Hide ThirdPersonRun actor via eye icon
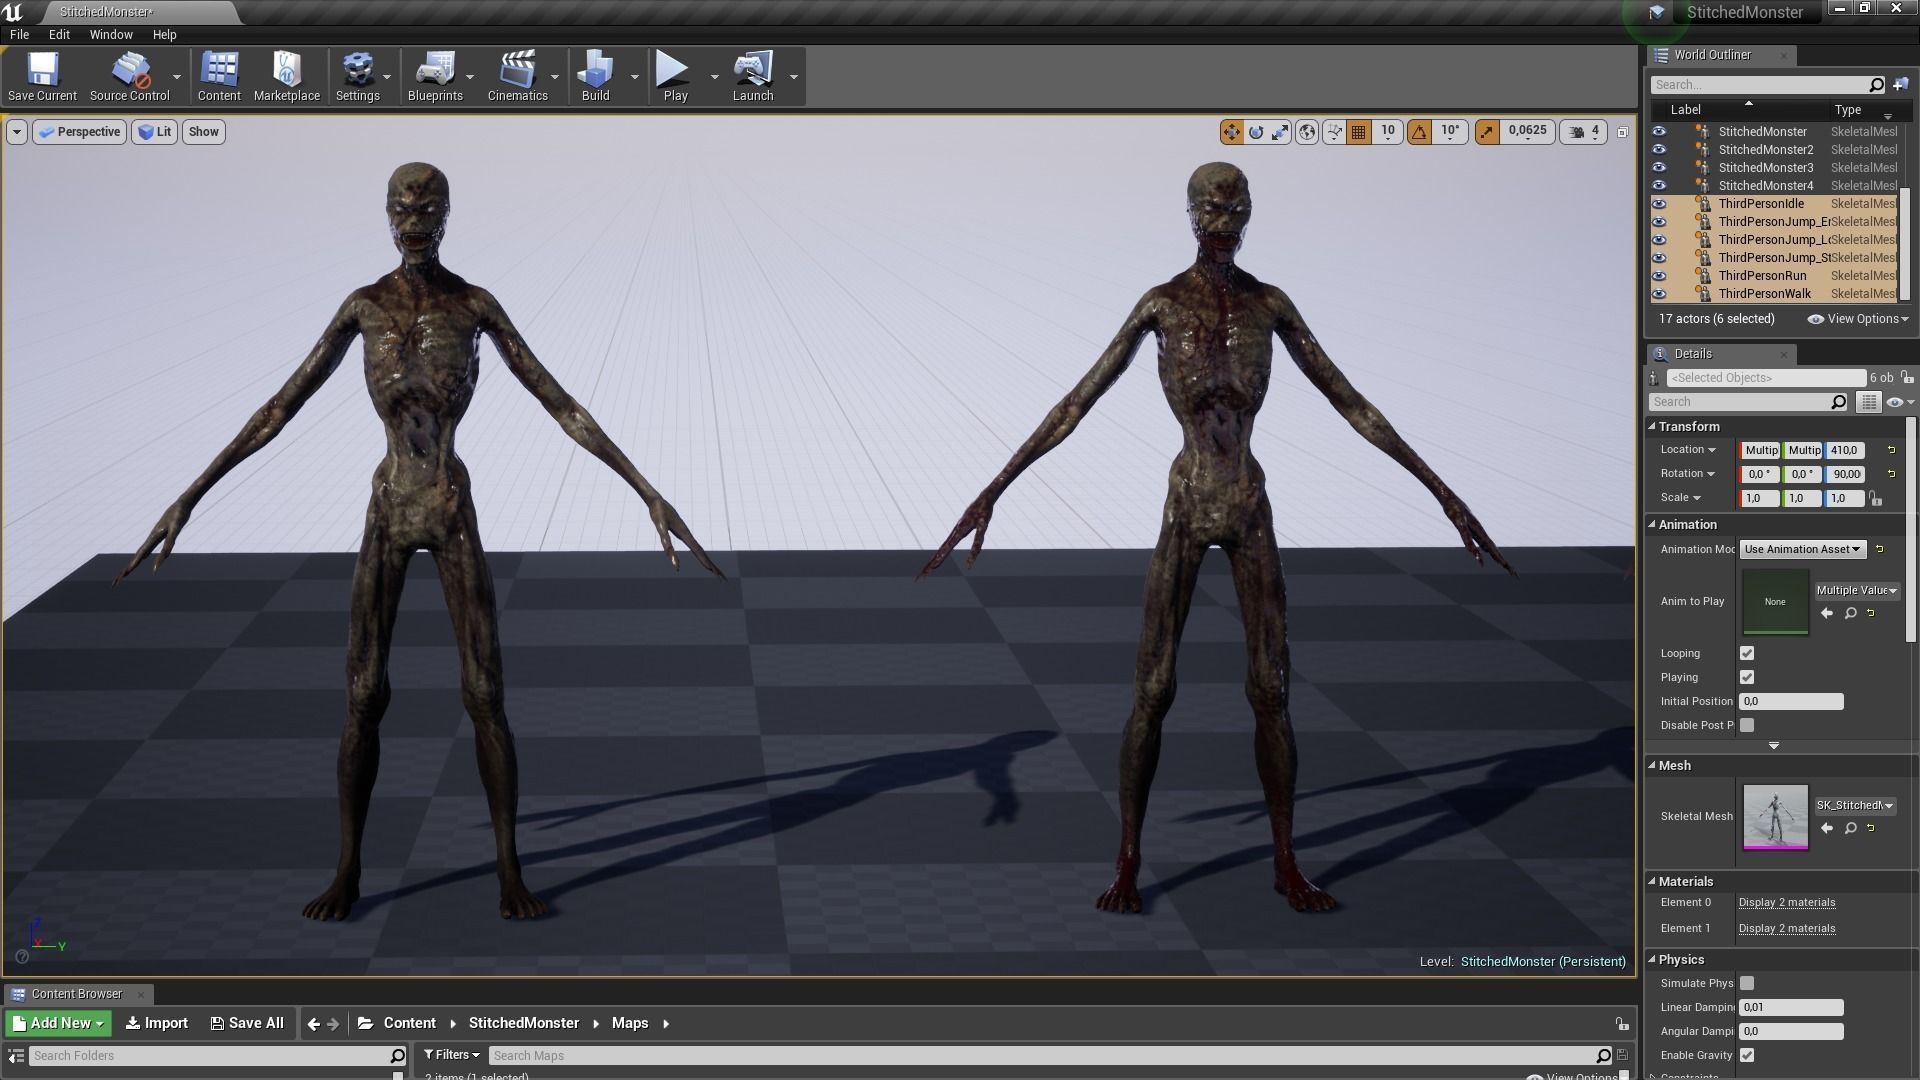1920x1080 pixels. click(x=1659, y=276)
